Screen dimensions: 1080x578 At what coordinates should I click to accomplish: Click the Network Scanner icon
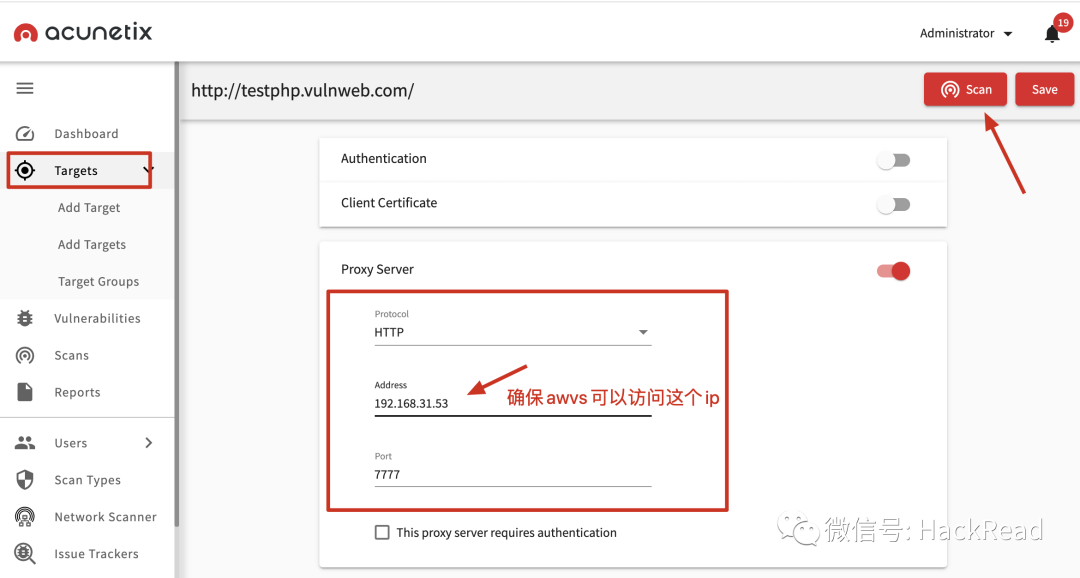(25, 517)
